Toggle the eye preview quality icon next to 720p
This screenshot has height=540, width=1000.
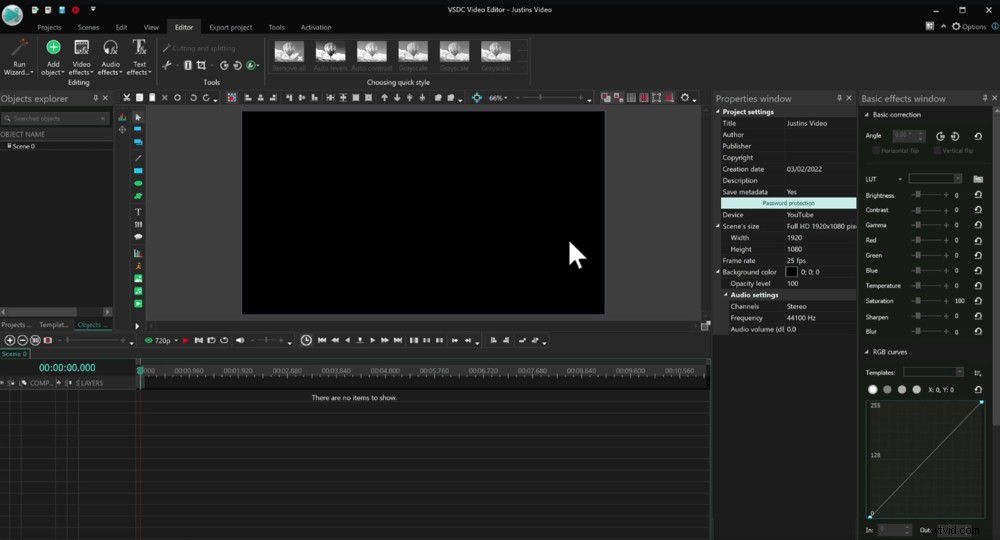pyautogui.click(x=149, y=340)
